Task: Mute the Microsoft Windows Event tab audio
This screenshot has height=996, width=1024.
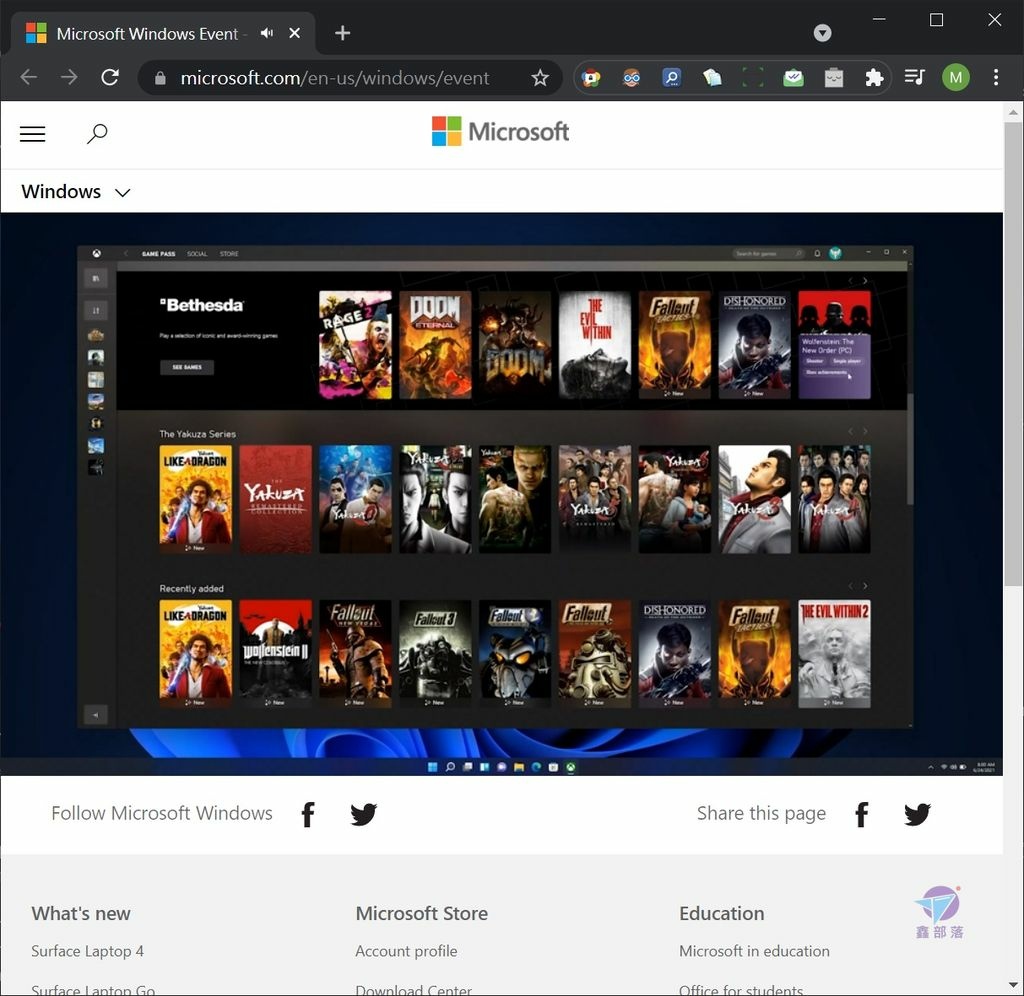Action: (266, 33)
